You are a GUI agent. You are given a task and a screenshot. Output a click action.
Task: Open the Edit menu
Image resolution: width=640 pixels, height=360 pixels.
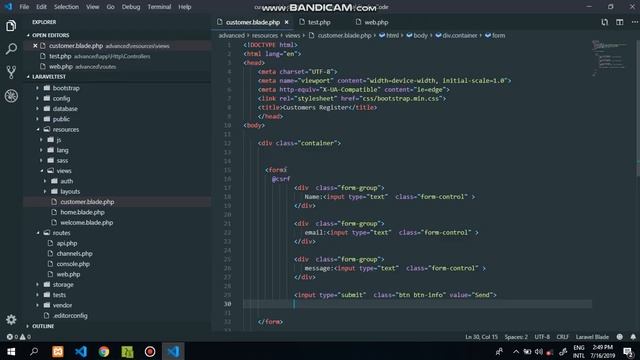point(41,7)
